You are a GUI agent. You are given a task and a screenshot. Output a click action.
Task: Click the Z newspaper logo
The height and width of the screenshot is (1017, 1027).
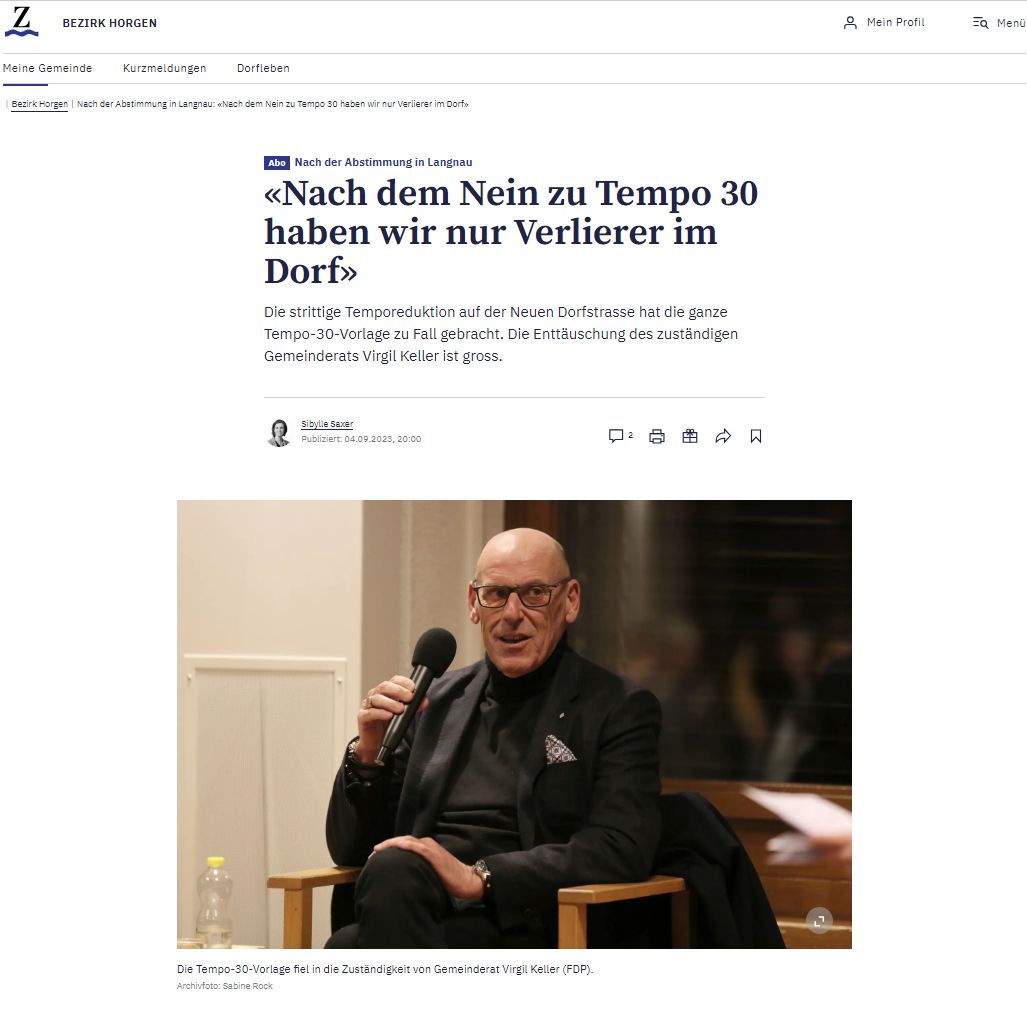coord(22,22)
